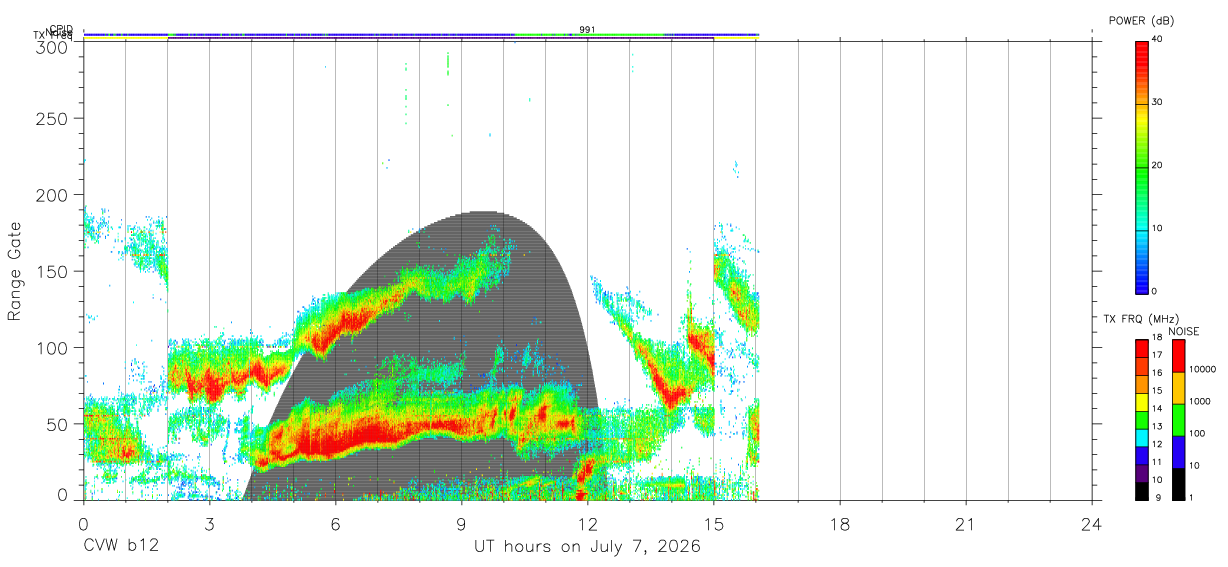Click the 250 tick label on Range Gate axis

pos(52,119)
